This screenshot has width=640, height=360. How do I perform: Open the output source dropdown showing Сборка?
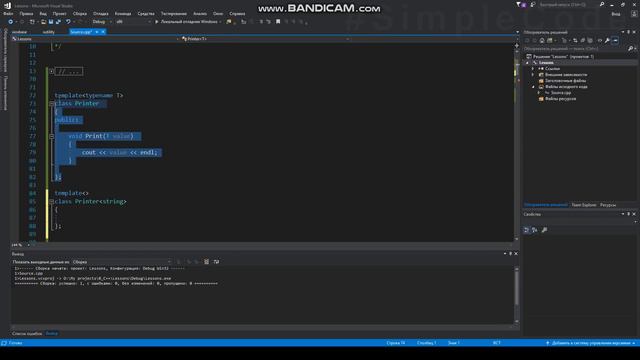click(x=122, y=262)
